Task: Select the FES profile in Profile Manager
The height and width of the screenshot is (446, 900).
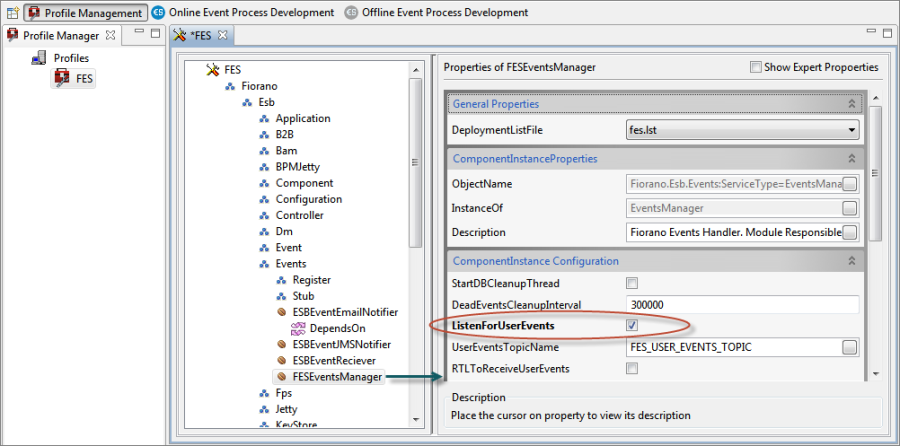Action: click(75, 79)
